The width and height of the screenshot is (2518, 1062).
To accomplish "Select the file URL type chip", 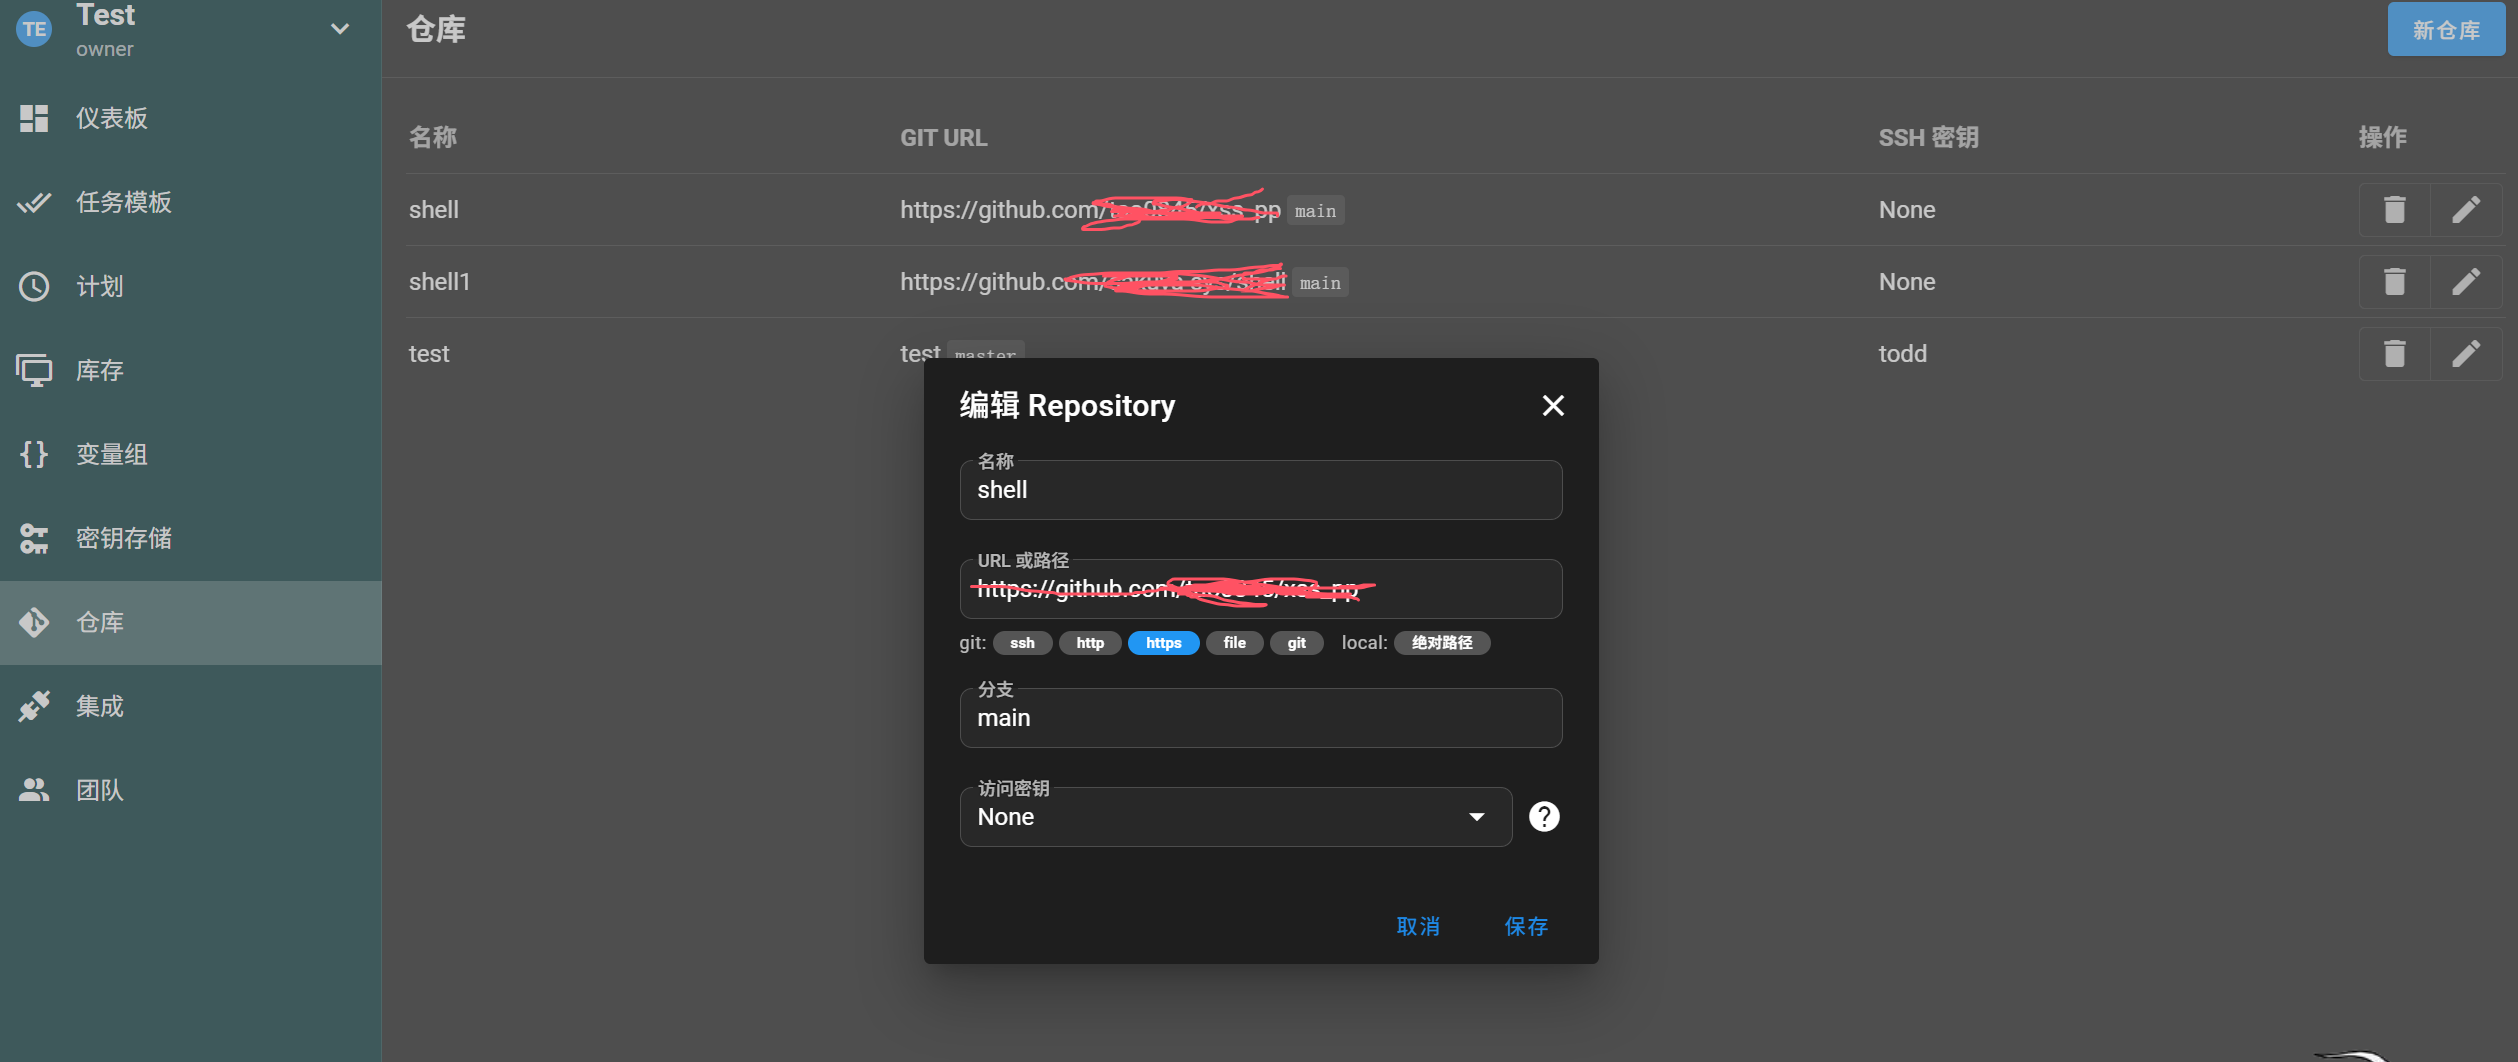I will [x=1235, y=643].
